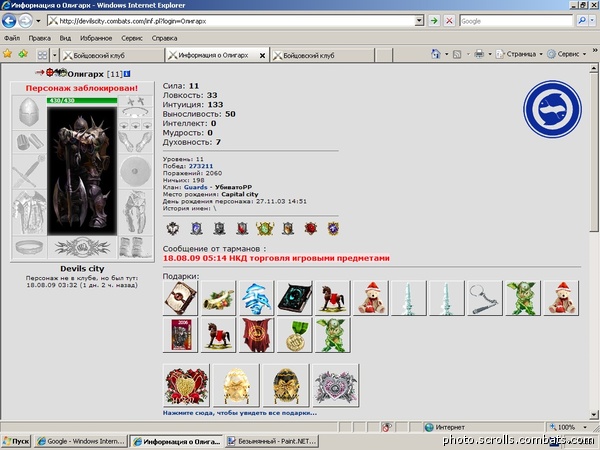Screen dimensions: 600x450
Task: Open the recent pages dropdown arrow
Action: pos(38,21)
